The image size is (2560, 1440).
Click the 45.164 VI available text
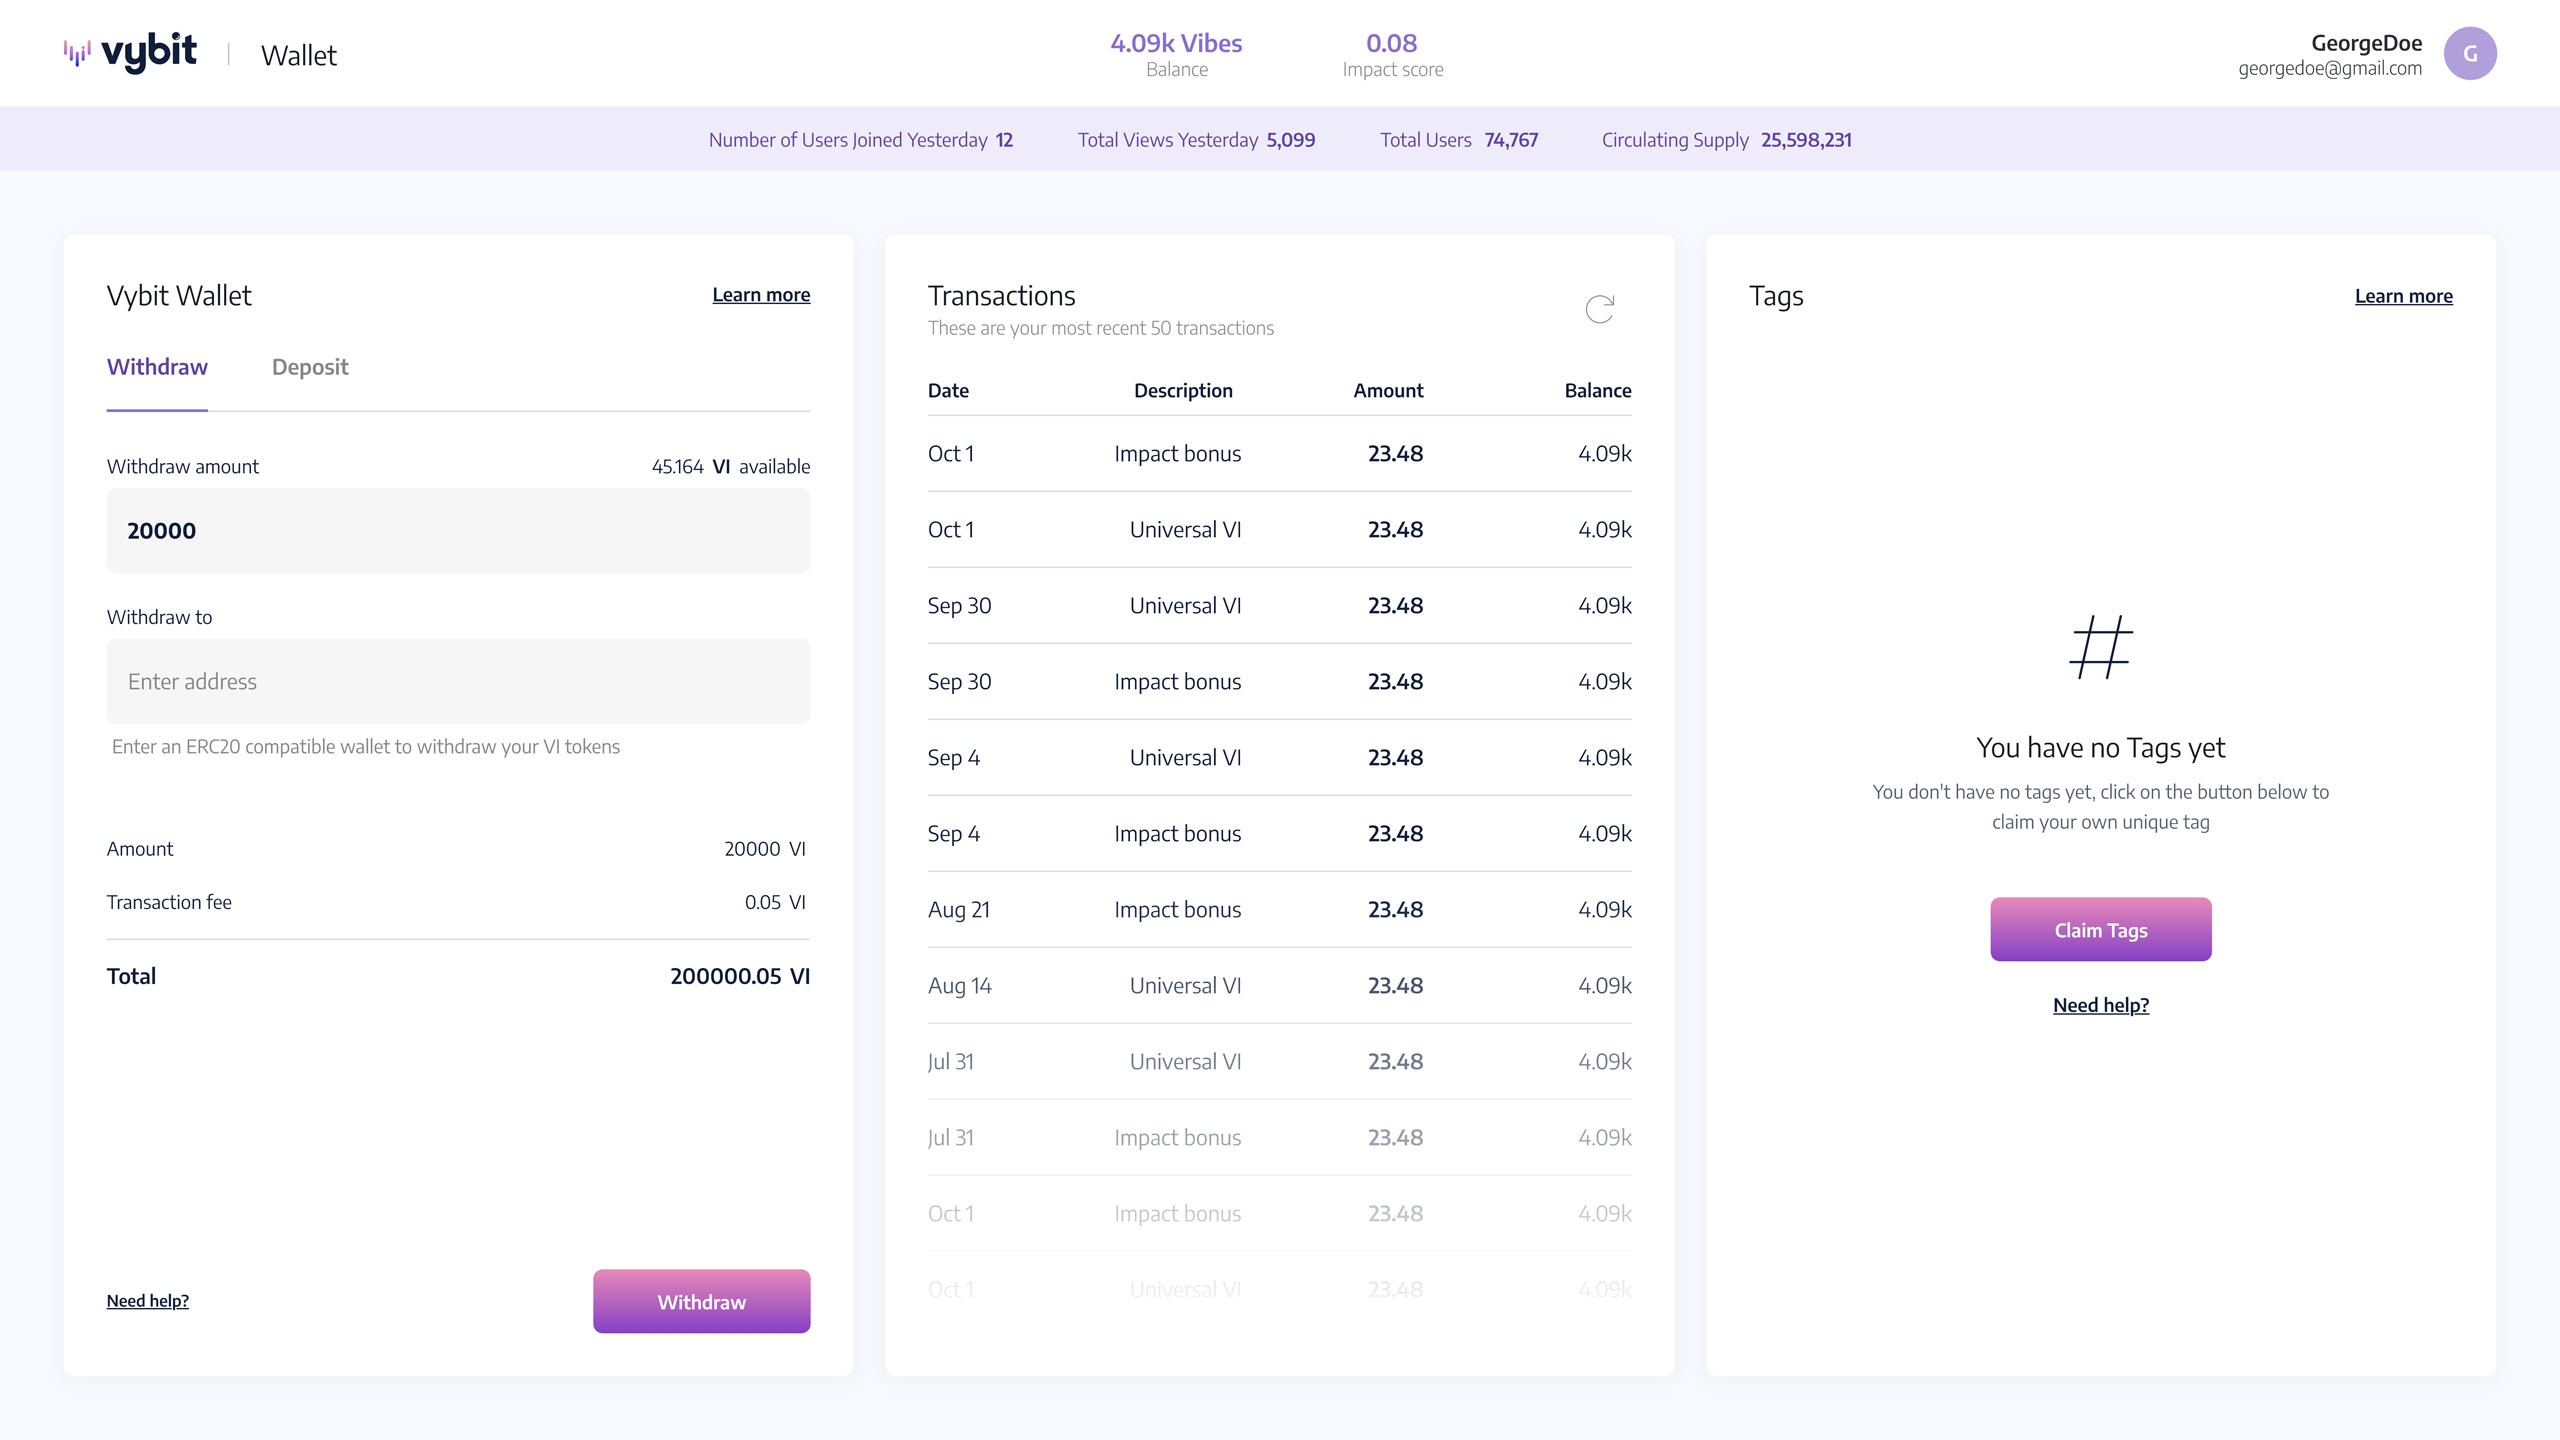(731, 466)
